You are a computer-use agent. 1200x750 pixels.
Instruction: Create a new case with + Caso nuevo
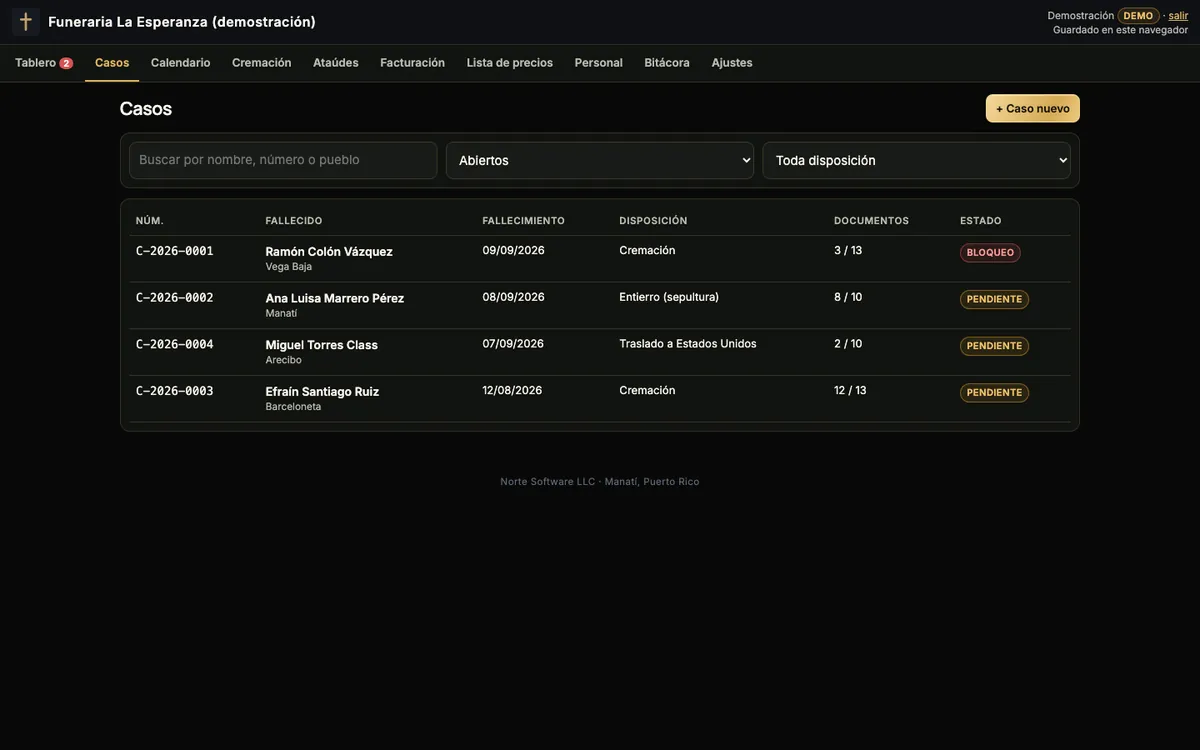pyautogui.click(x=1033, y=108)
